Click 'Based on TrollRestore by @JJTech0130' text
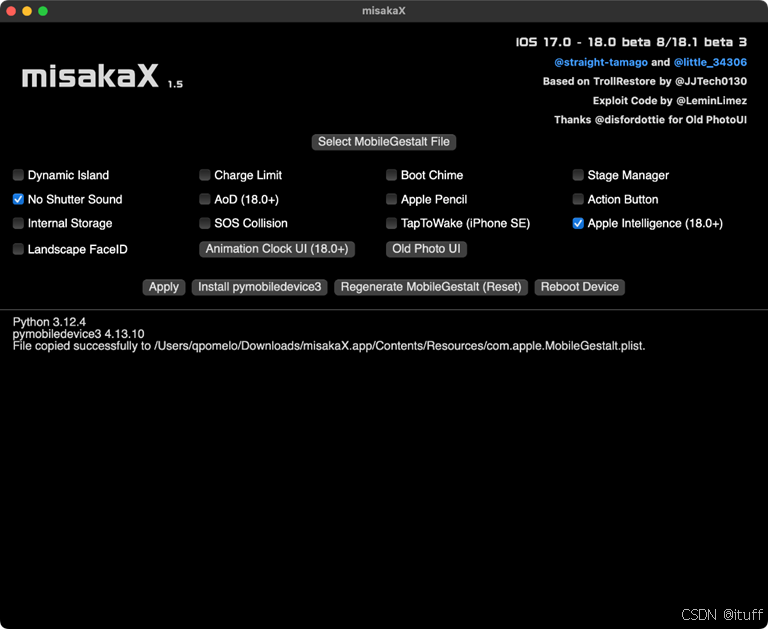 (x=645, y=81)
